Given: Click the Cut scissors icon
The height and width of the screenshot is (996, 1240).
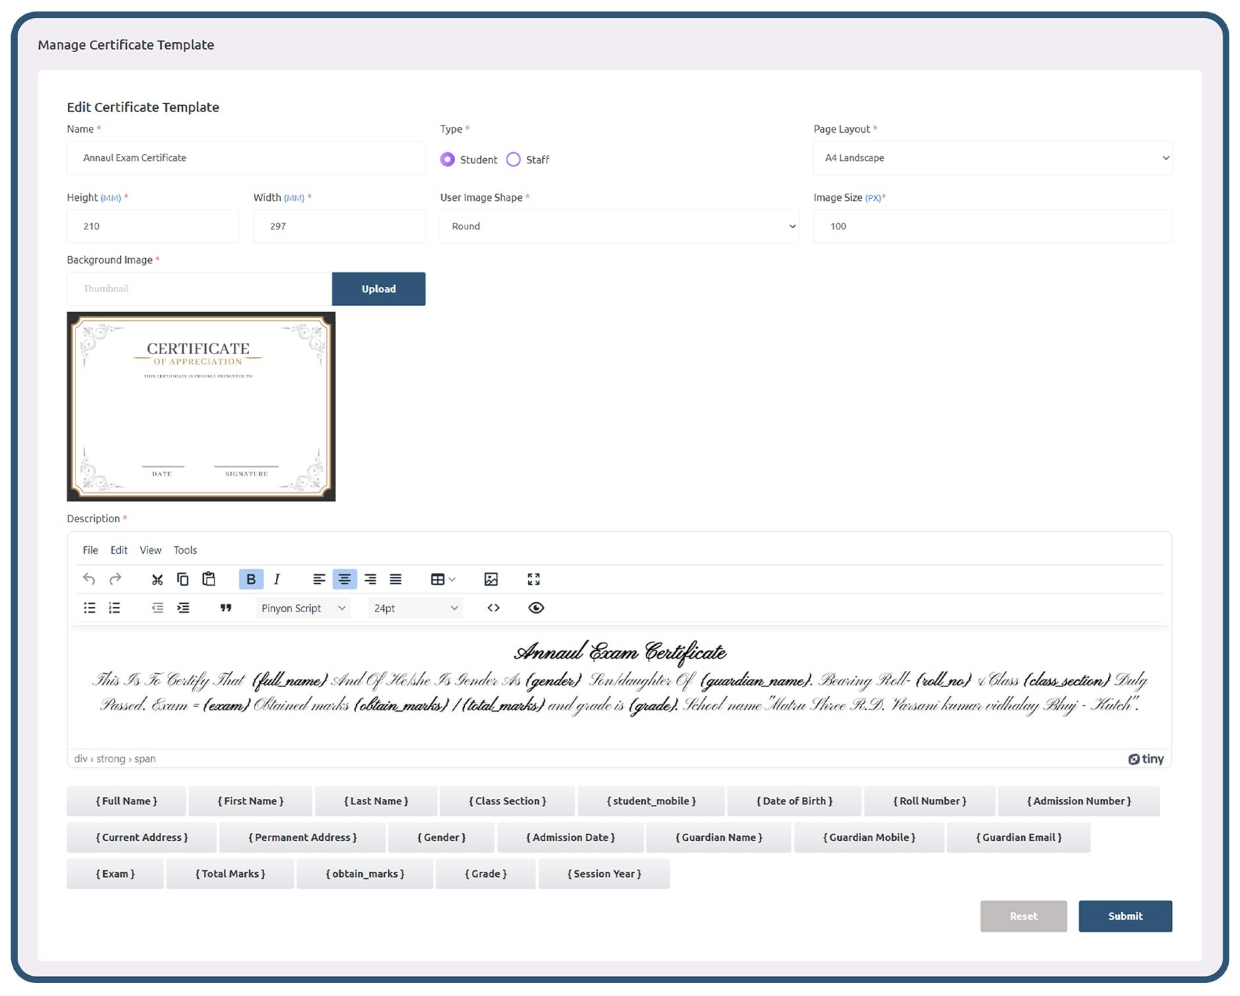Looking at the screenshot, I should coord(157,579).
